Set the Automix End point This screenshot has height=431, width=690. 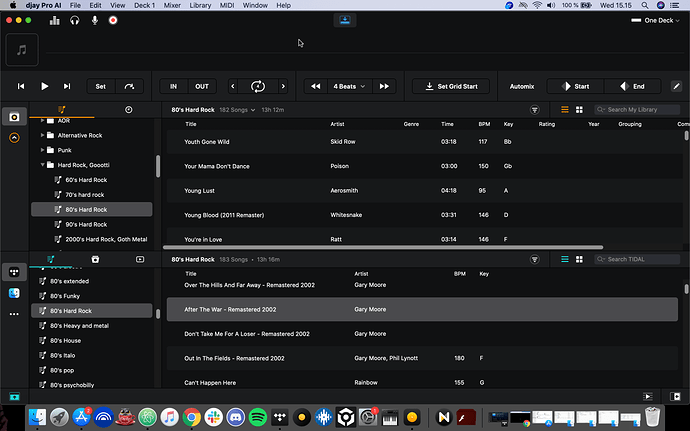(x=632, y=86)
